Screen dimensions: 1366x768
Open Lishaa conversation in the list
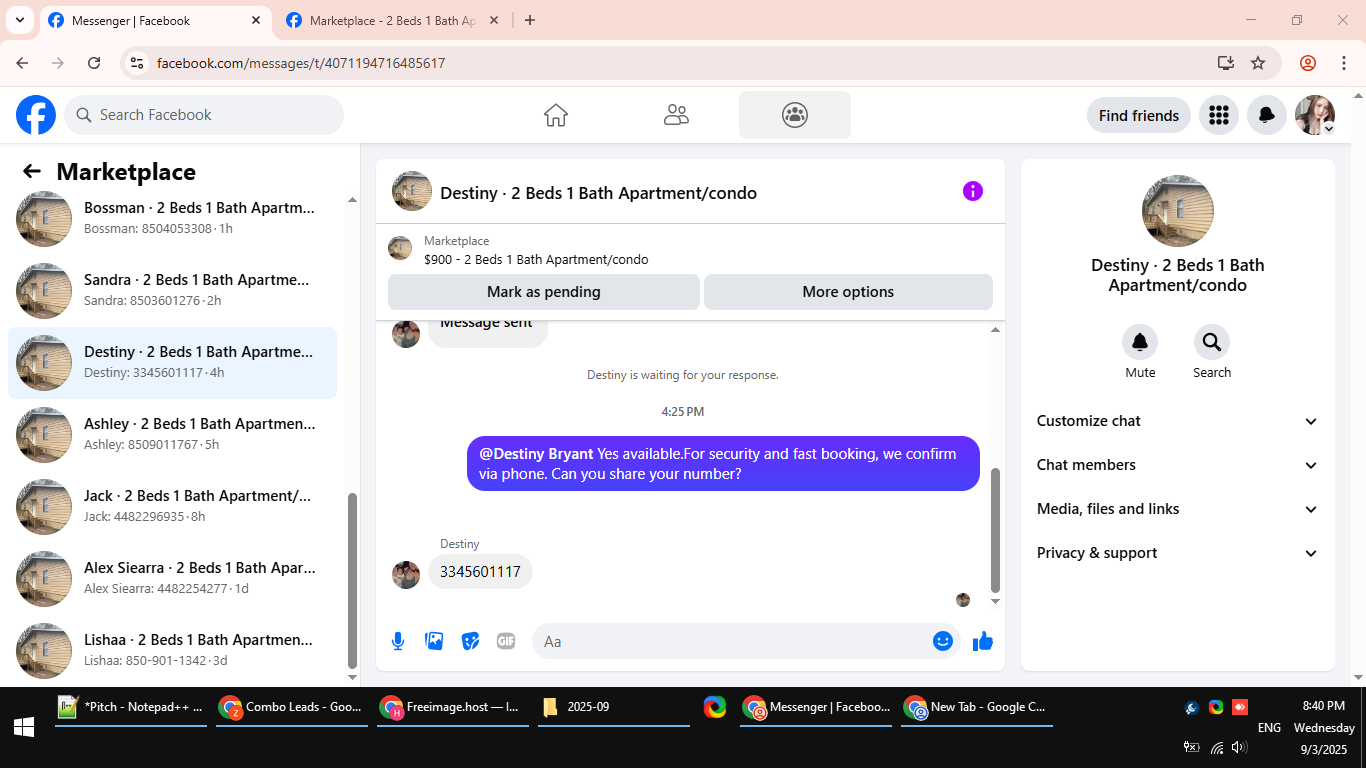pos(172,651)
